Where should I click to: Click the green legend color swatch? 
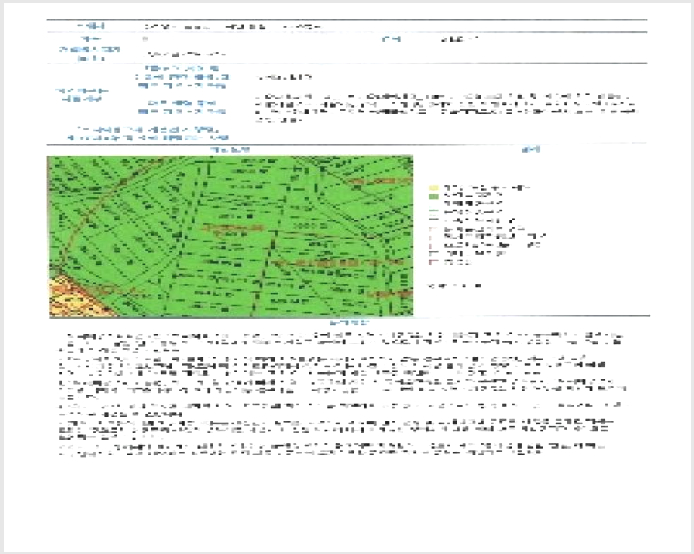coord(434,196)
